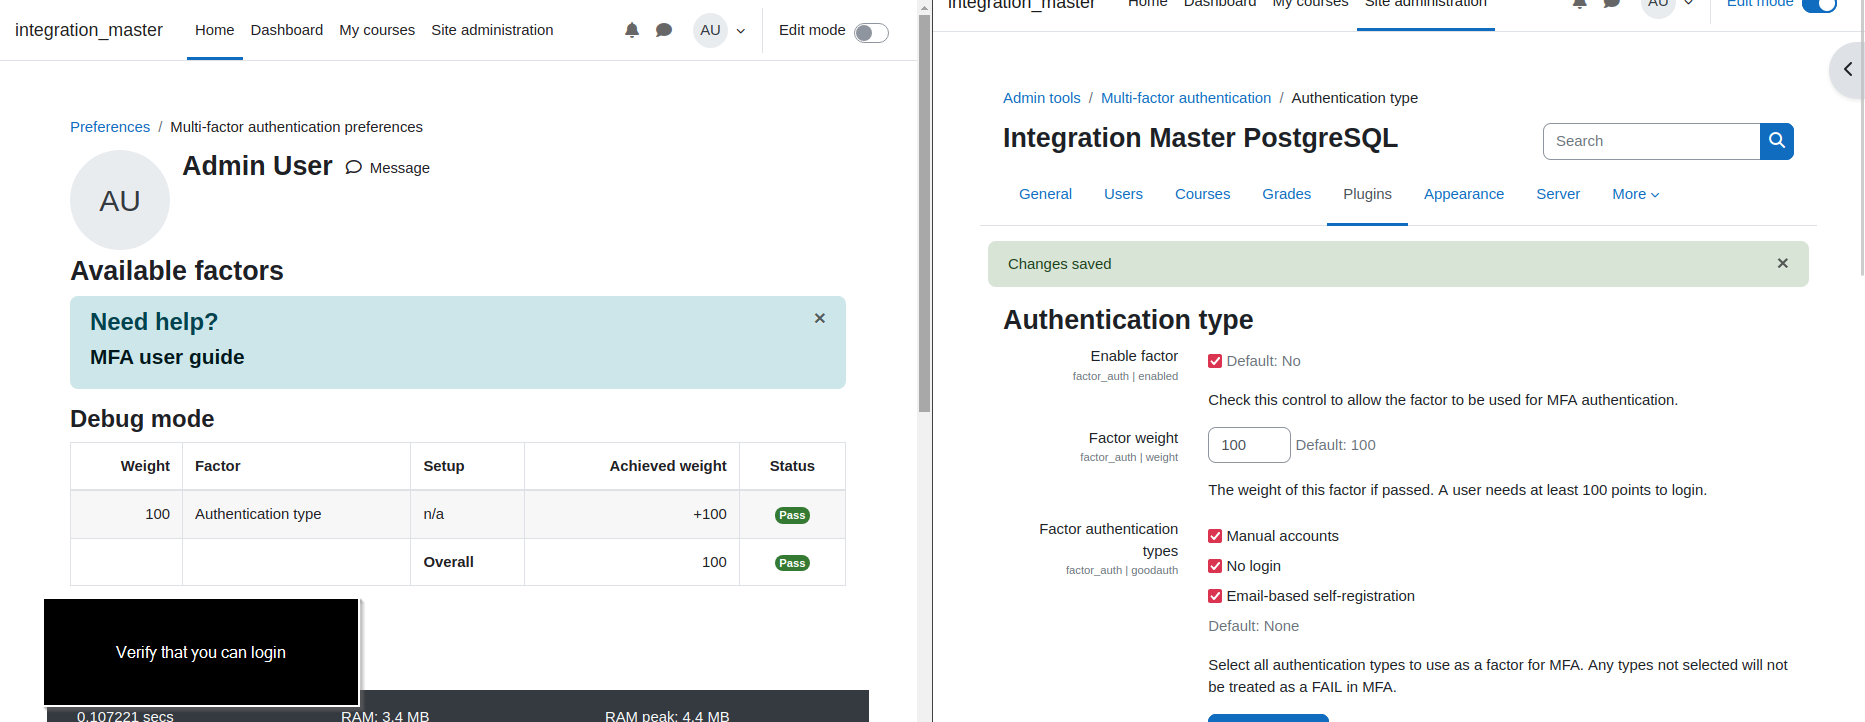
Task: Open notifications bell in left window
Action: click(x=632, y=30)
